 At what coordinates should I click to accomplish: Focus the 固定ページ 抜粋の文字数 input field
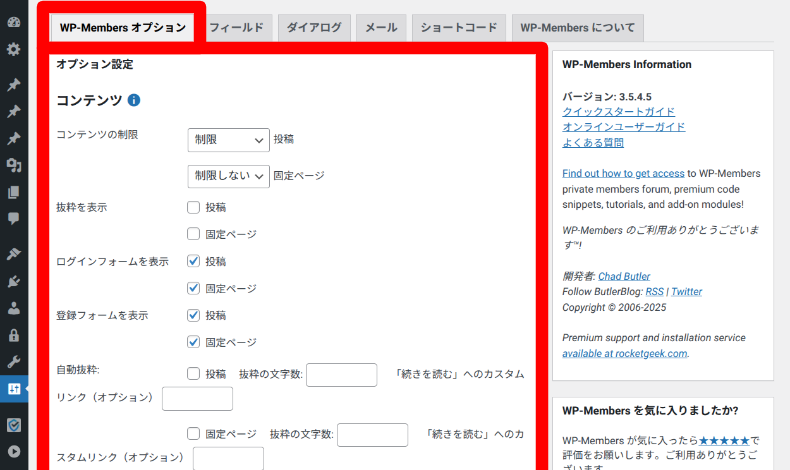(372, 435)
